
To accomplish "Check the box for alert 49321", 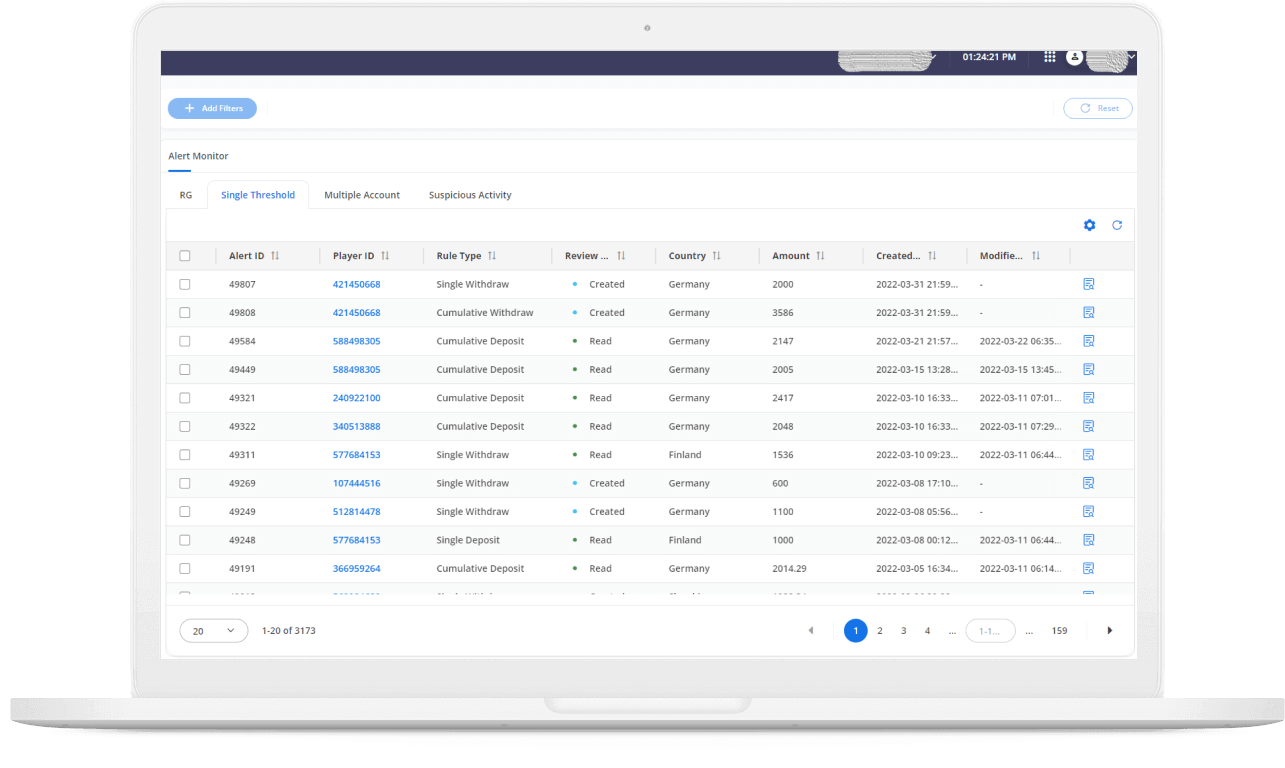I will click(185, 398).
